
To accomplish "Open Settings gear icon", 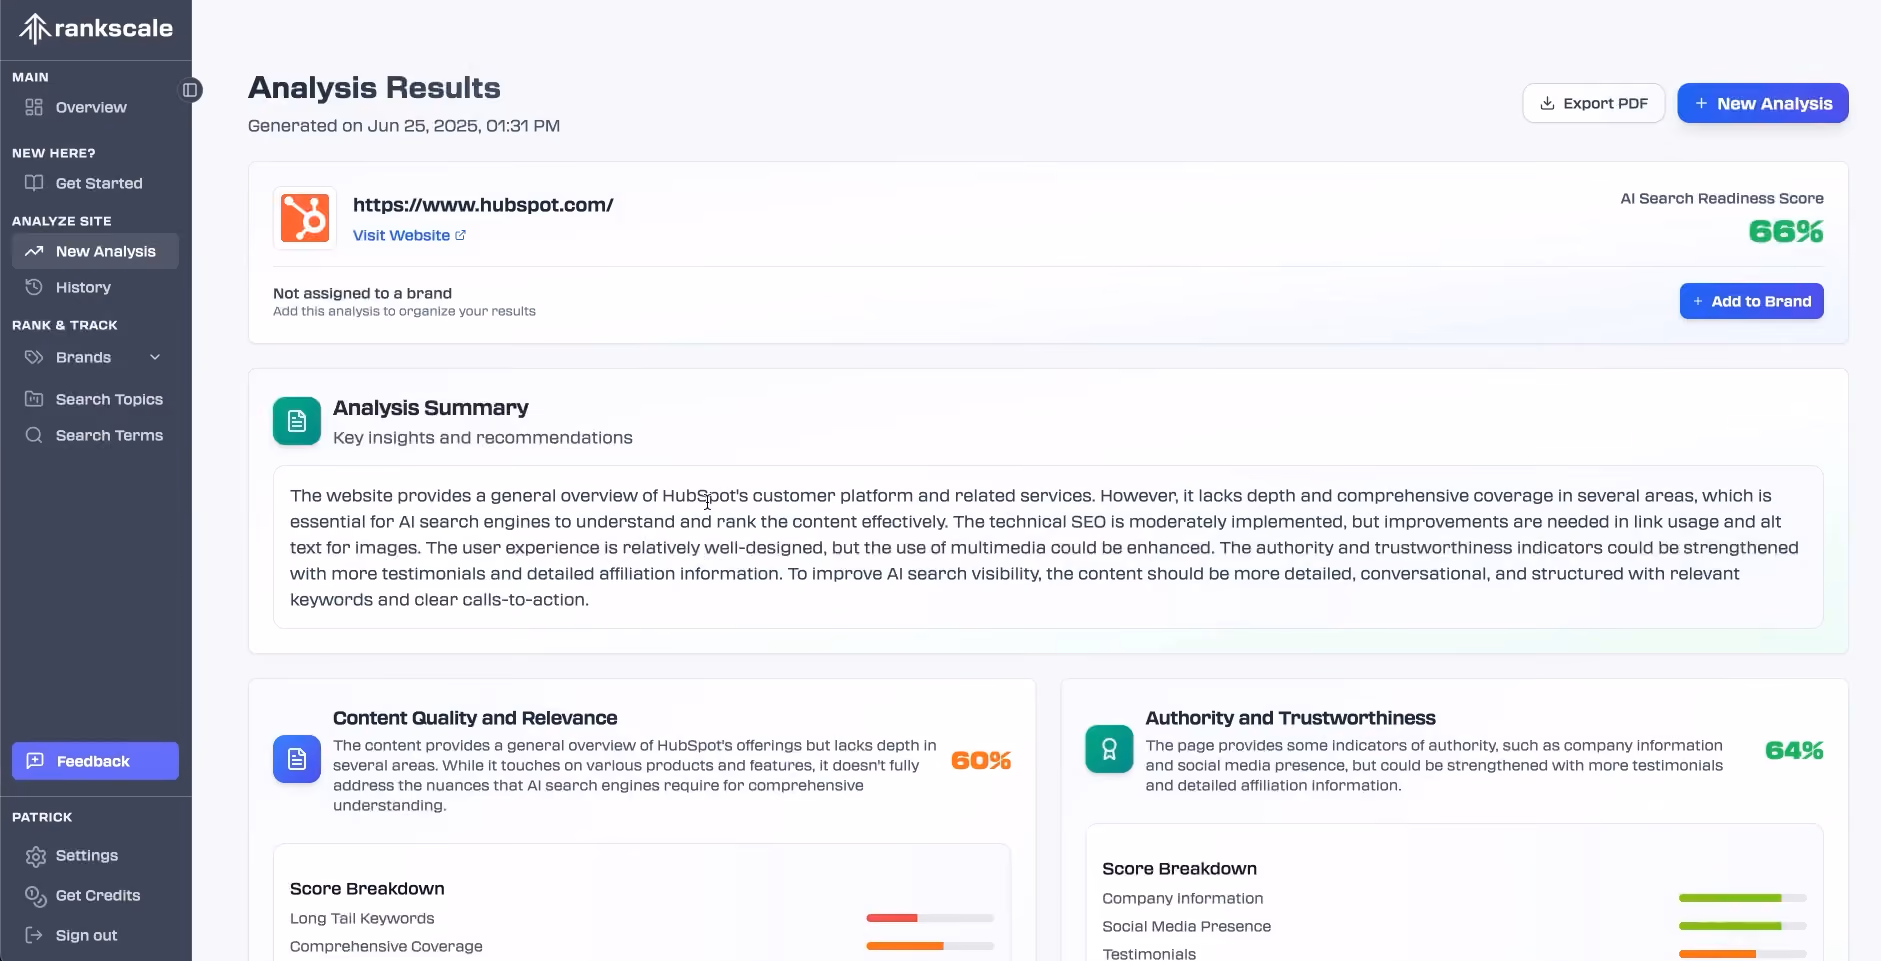I will (x=36, y=856).
